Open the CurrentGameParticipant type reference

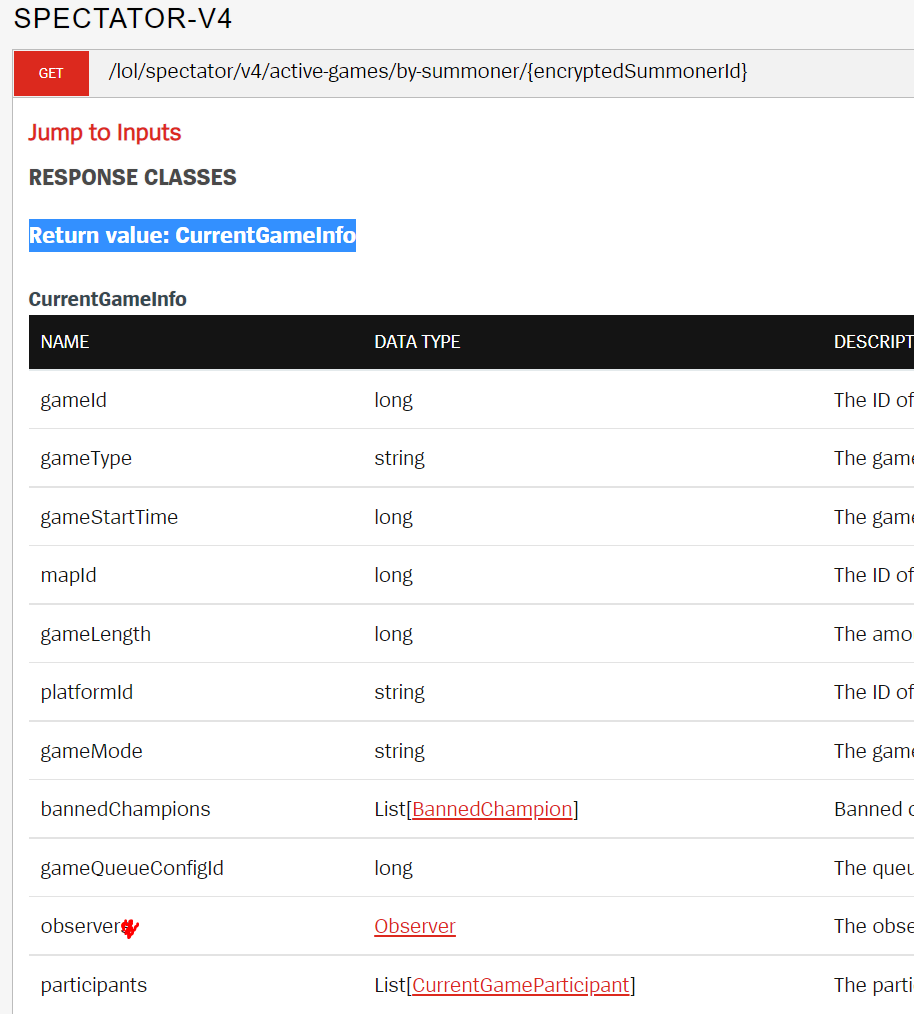tap(520, 985)
